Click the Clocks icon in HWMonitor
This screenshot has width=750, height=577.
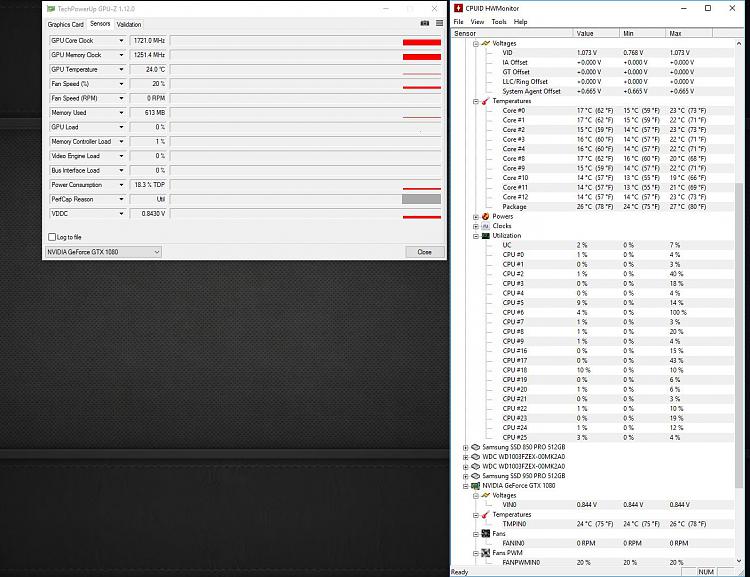click(485, 226)
